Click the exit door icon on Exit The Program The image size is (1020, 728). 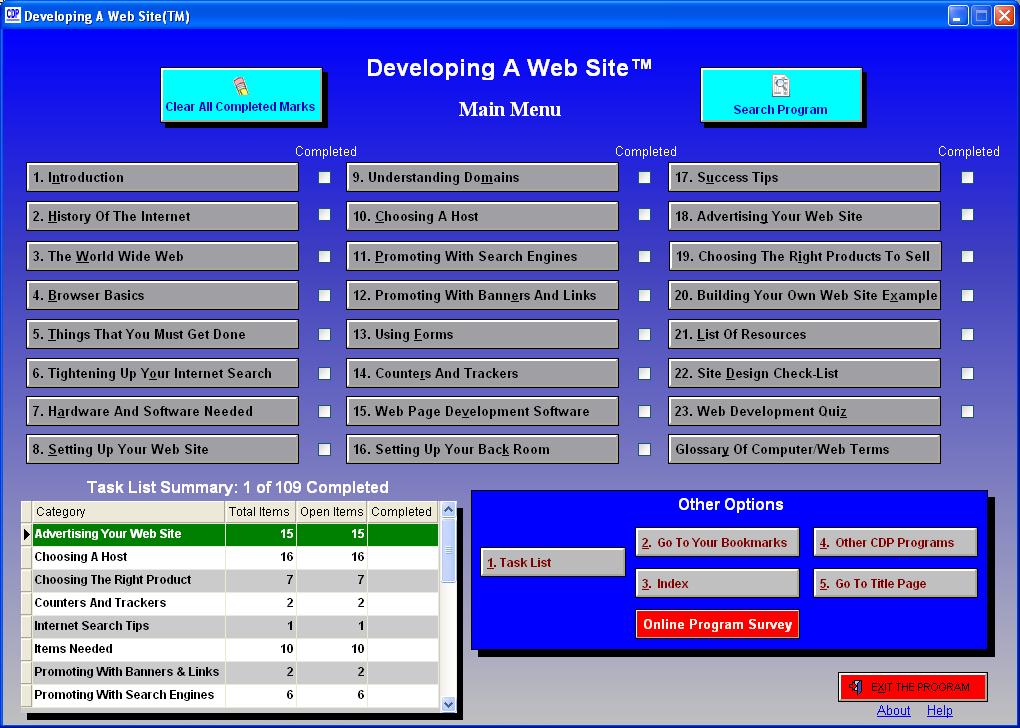[x=856, y=687]
